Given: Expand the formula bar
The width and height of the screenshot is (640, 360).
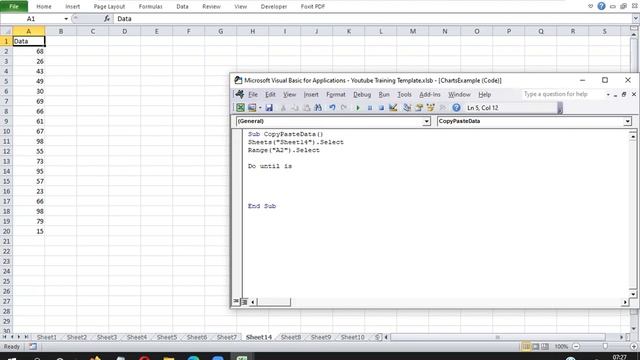Looking at the screenshot, I should click(x=636, y=18).
